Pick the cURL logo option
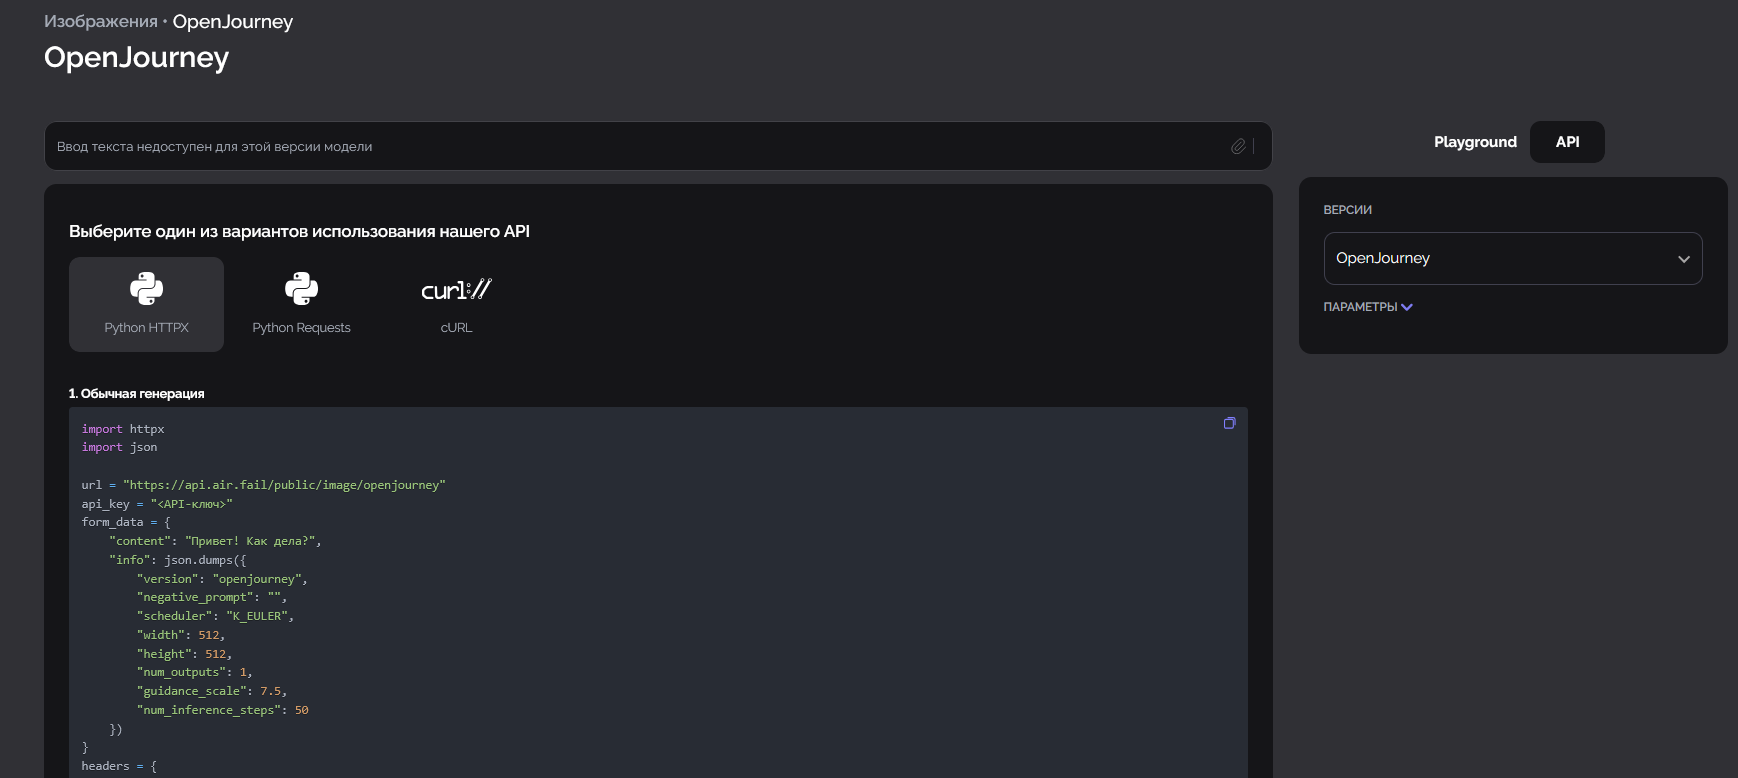1738x778 pixels. coord(456,290)
